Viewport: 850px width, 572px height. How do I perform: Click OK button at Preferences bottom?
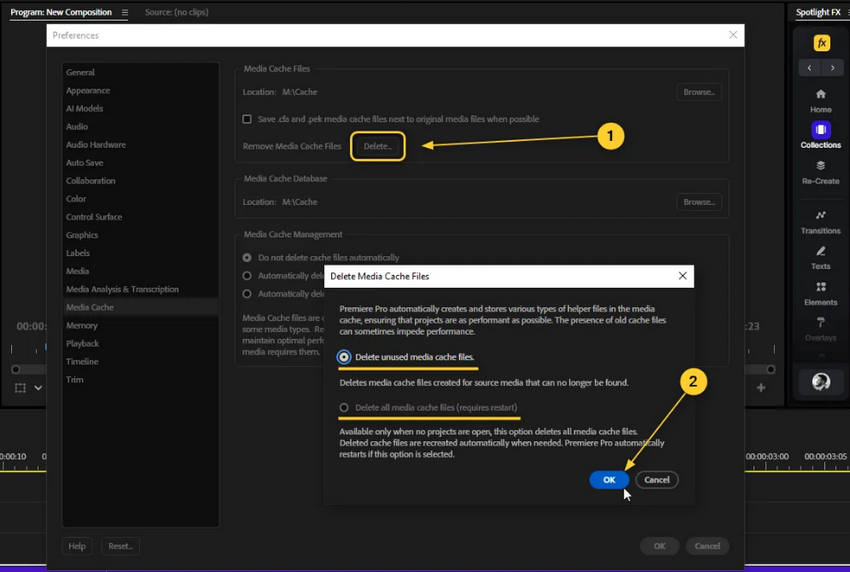(659, 546)
